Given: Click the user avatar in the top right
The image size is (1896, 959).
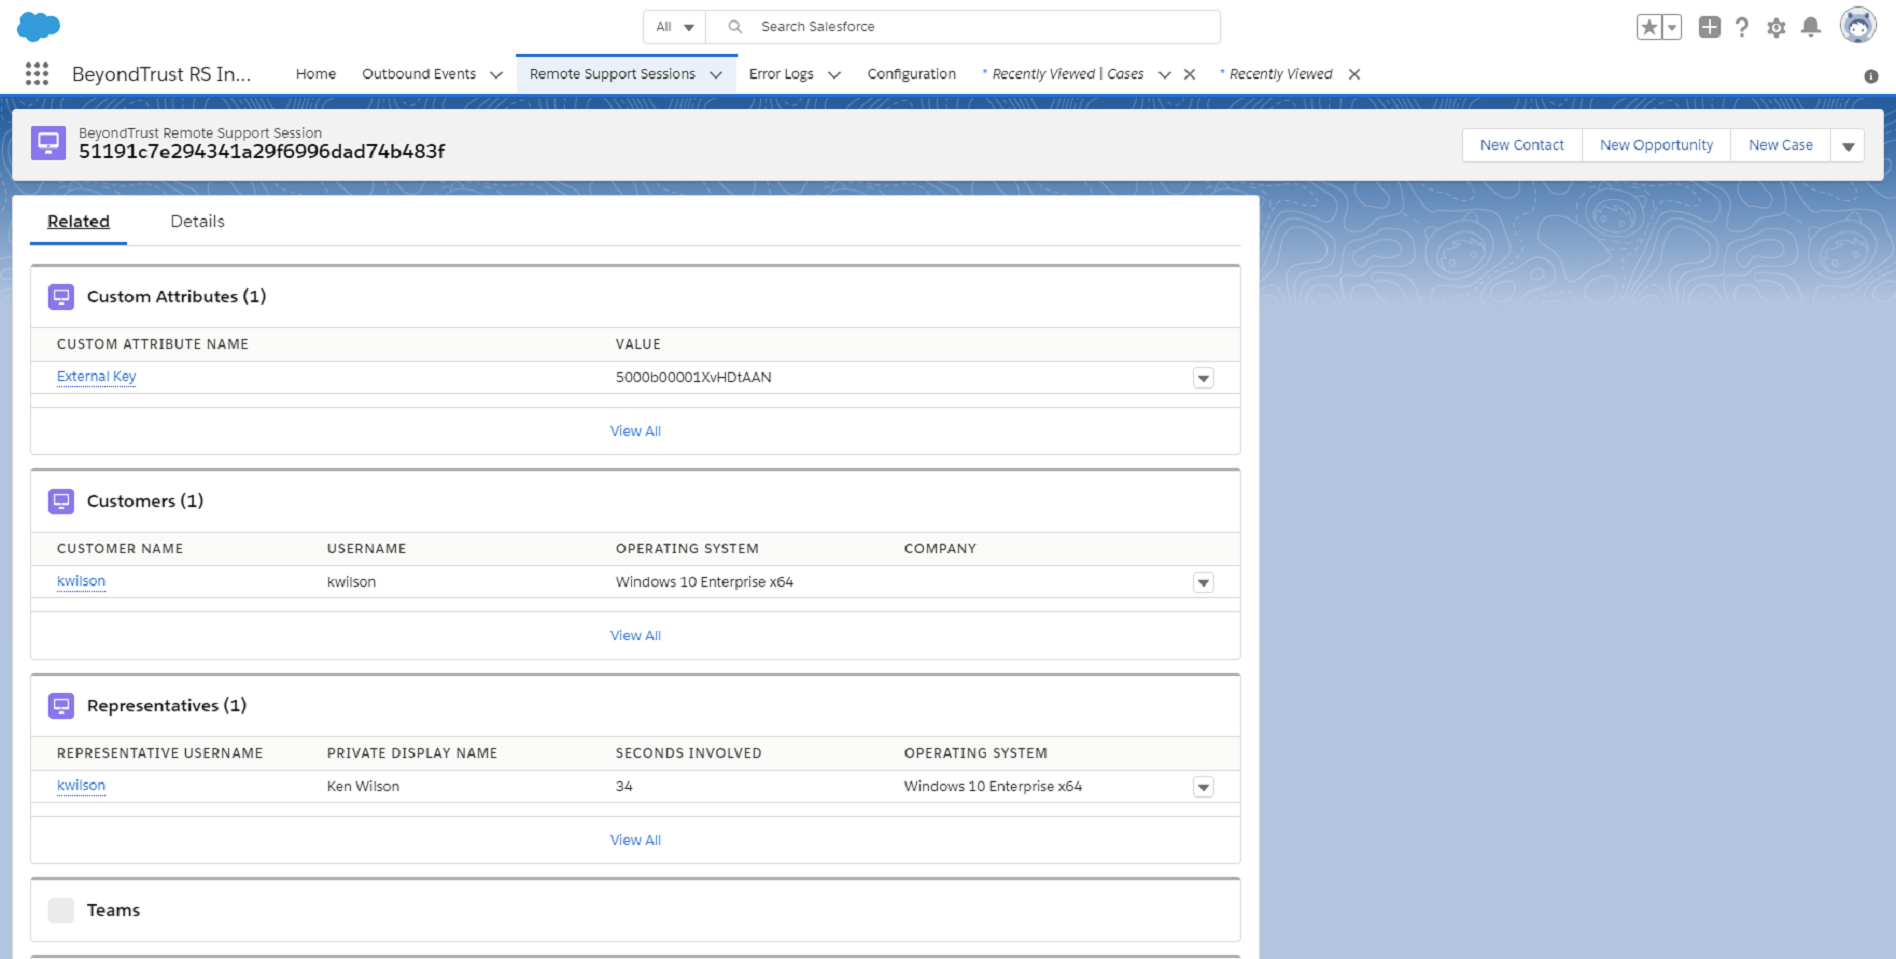Looking at the screenshot, I should (x=1858, y=25).
